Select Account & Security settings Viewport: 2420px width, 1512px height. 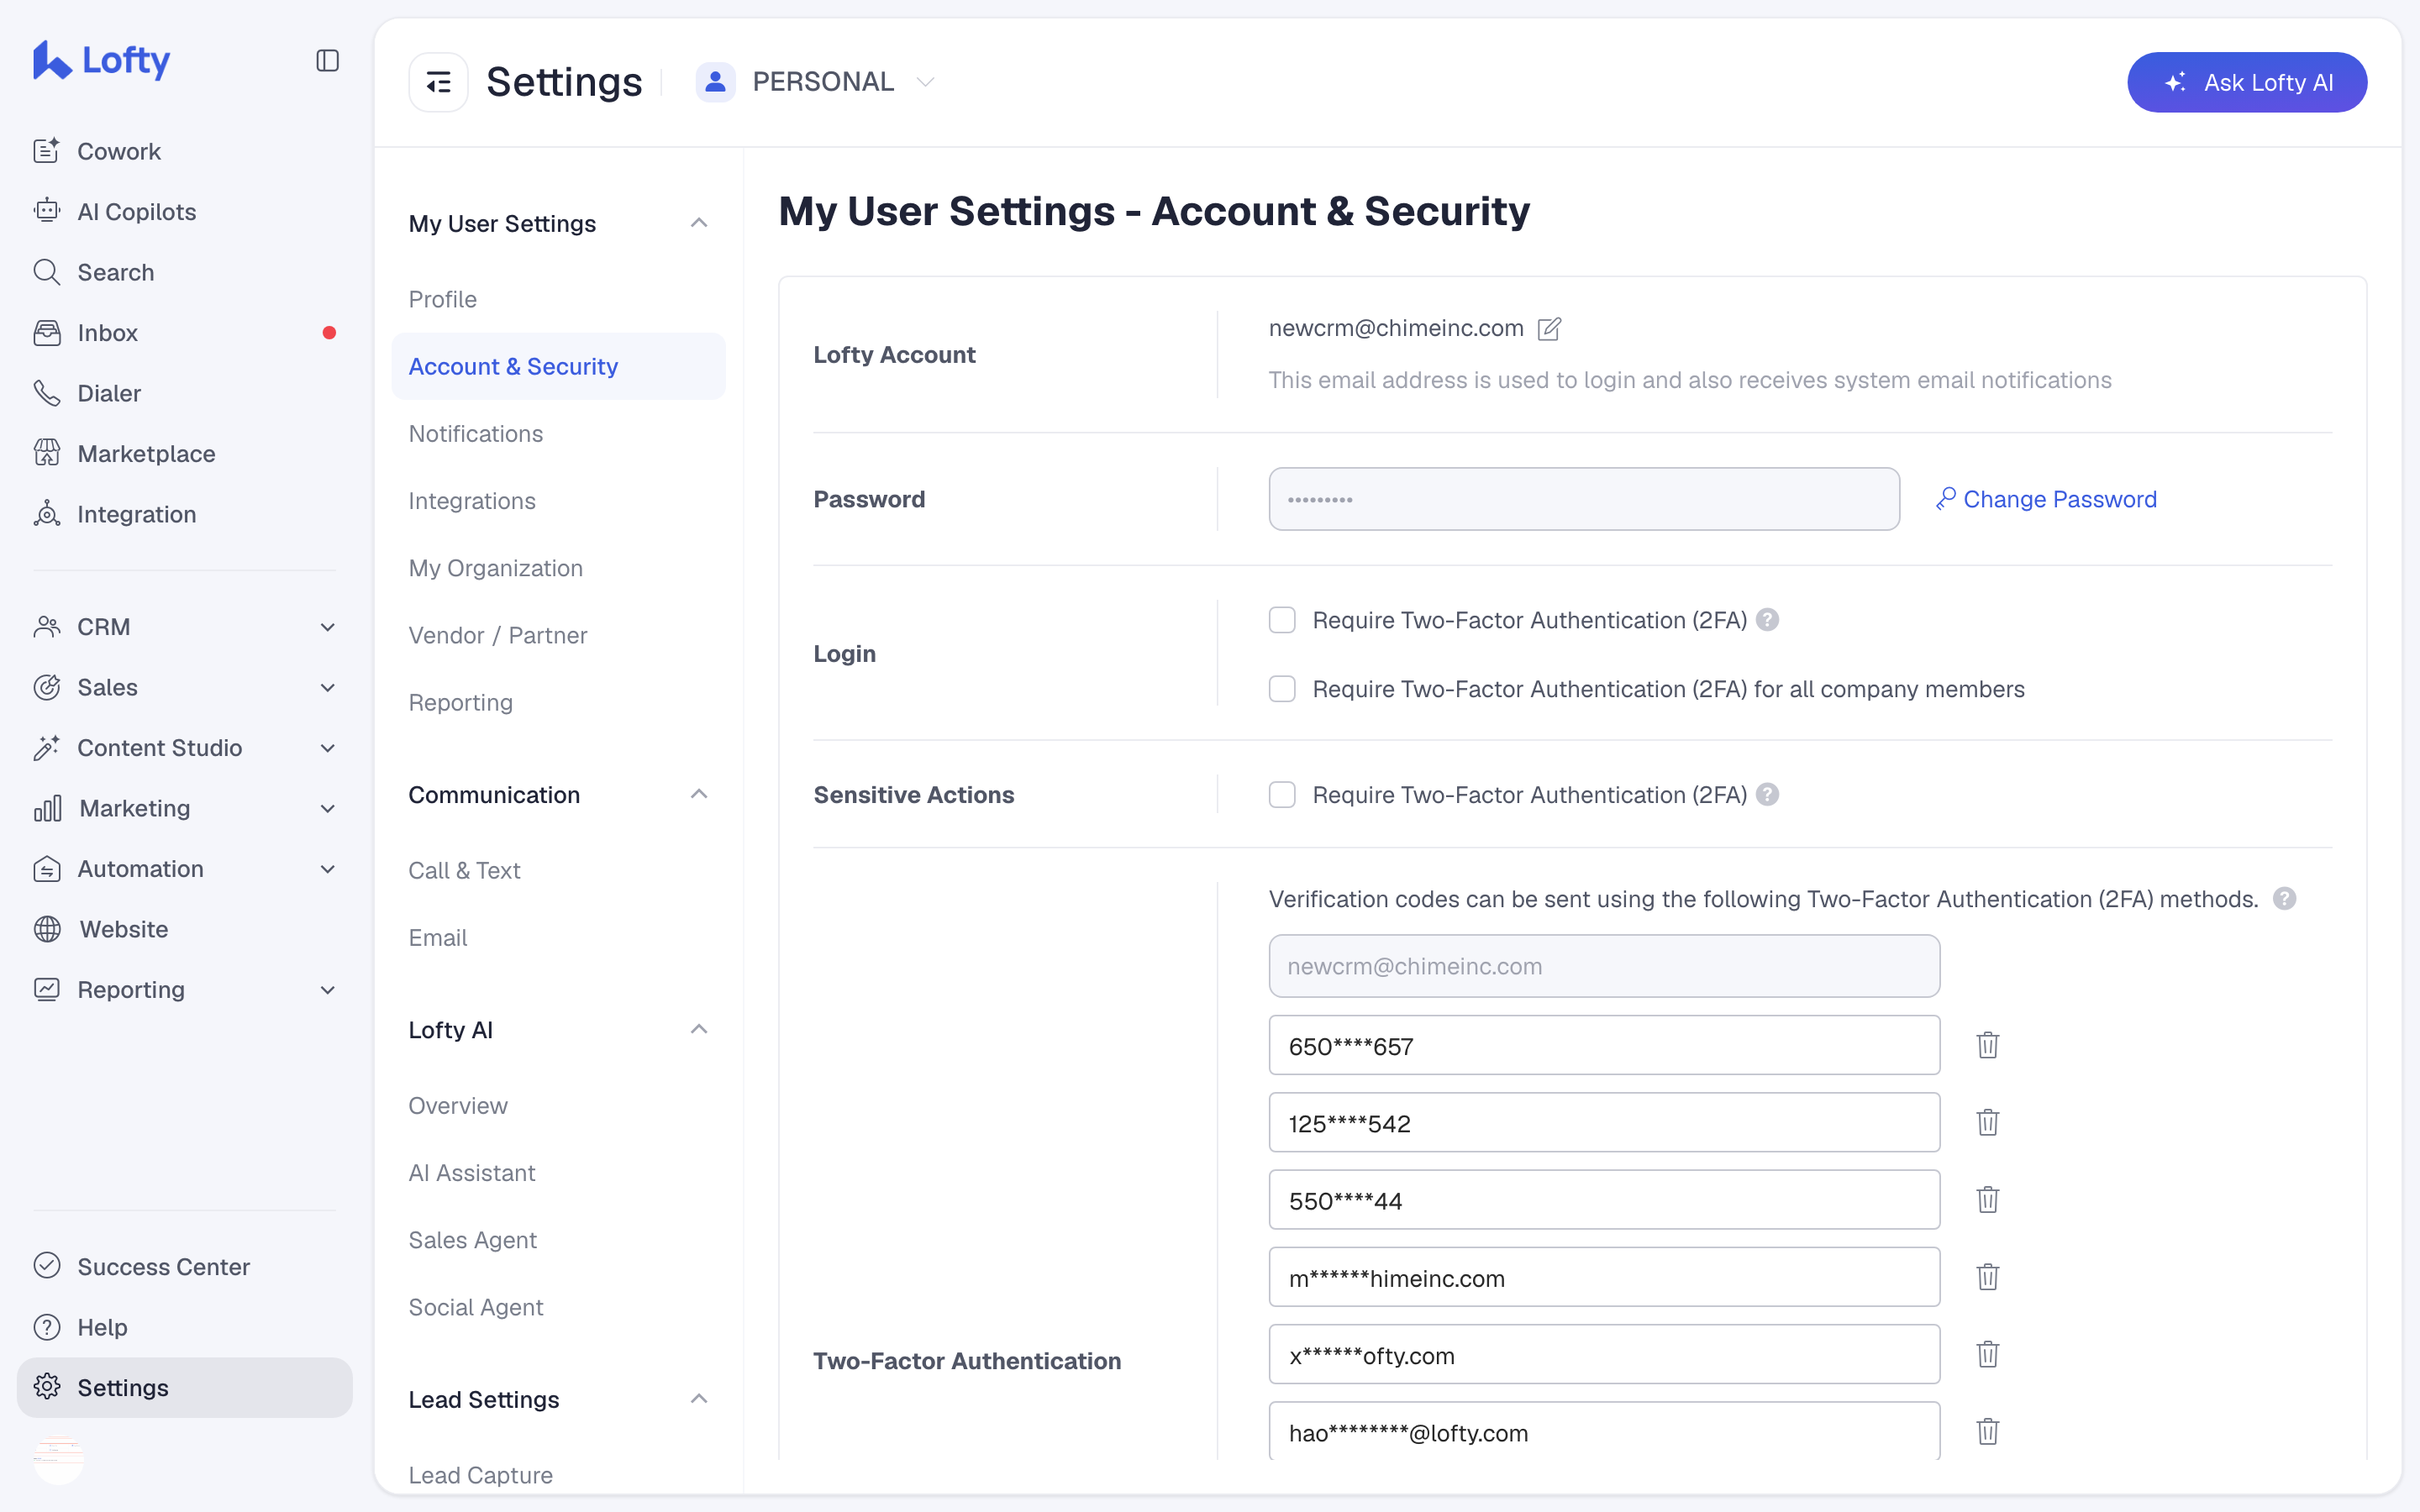[x=558, y=366]
